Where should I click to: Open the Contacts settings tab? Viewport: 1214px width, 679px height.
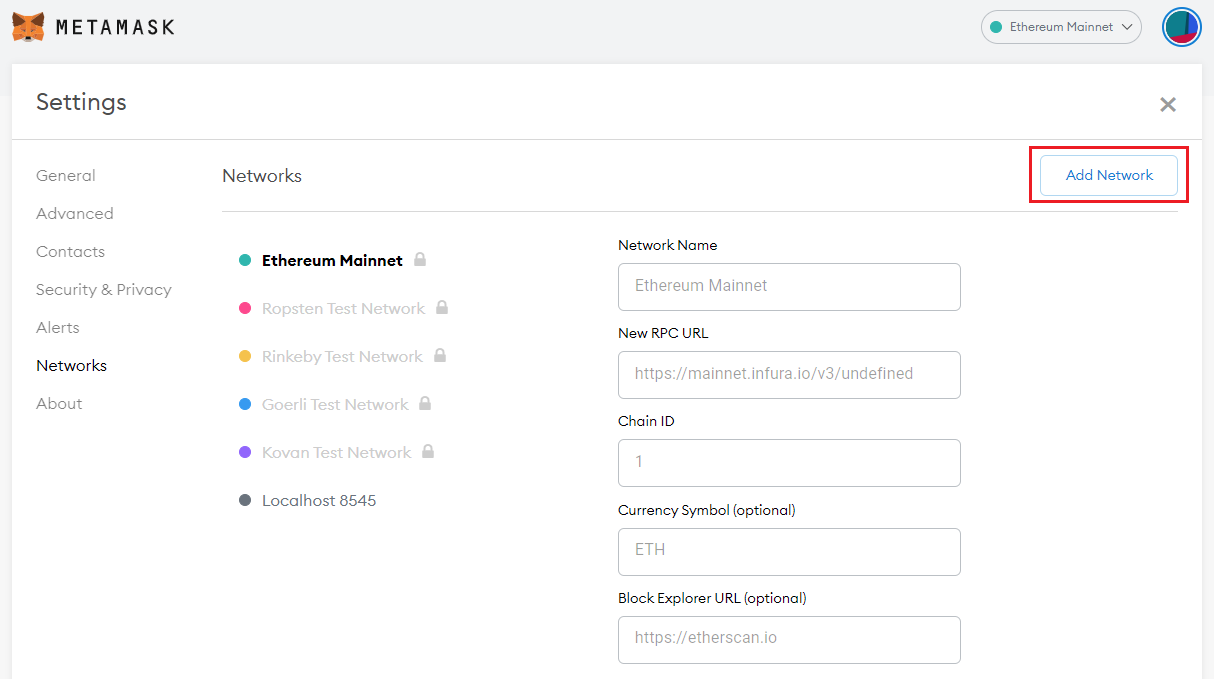pyautogui.click(x=70, y=252)
